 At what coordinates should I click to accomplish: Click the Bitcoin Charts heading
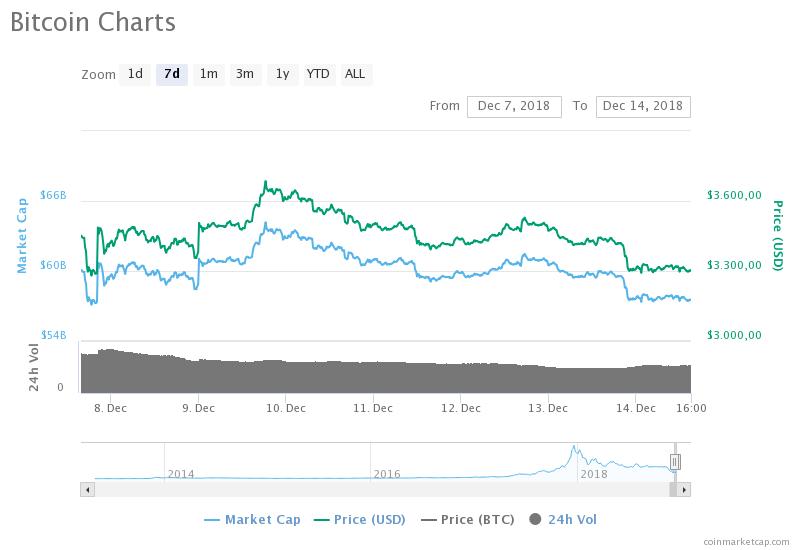(x=93, y=23)
